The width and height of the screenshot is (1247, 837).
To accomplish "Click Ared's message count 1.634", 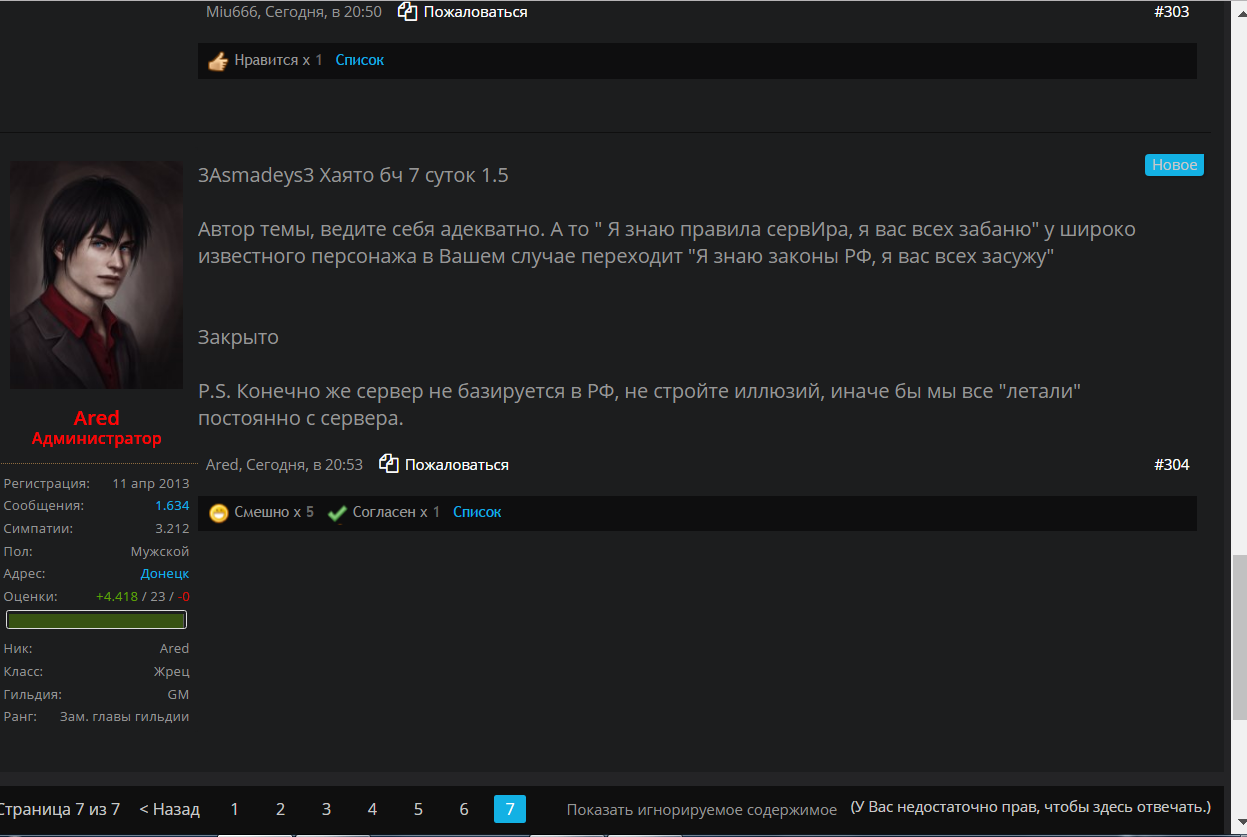I will (172, 506).
